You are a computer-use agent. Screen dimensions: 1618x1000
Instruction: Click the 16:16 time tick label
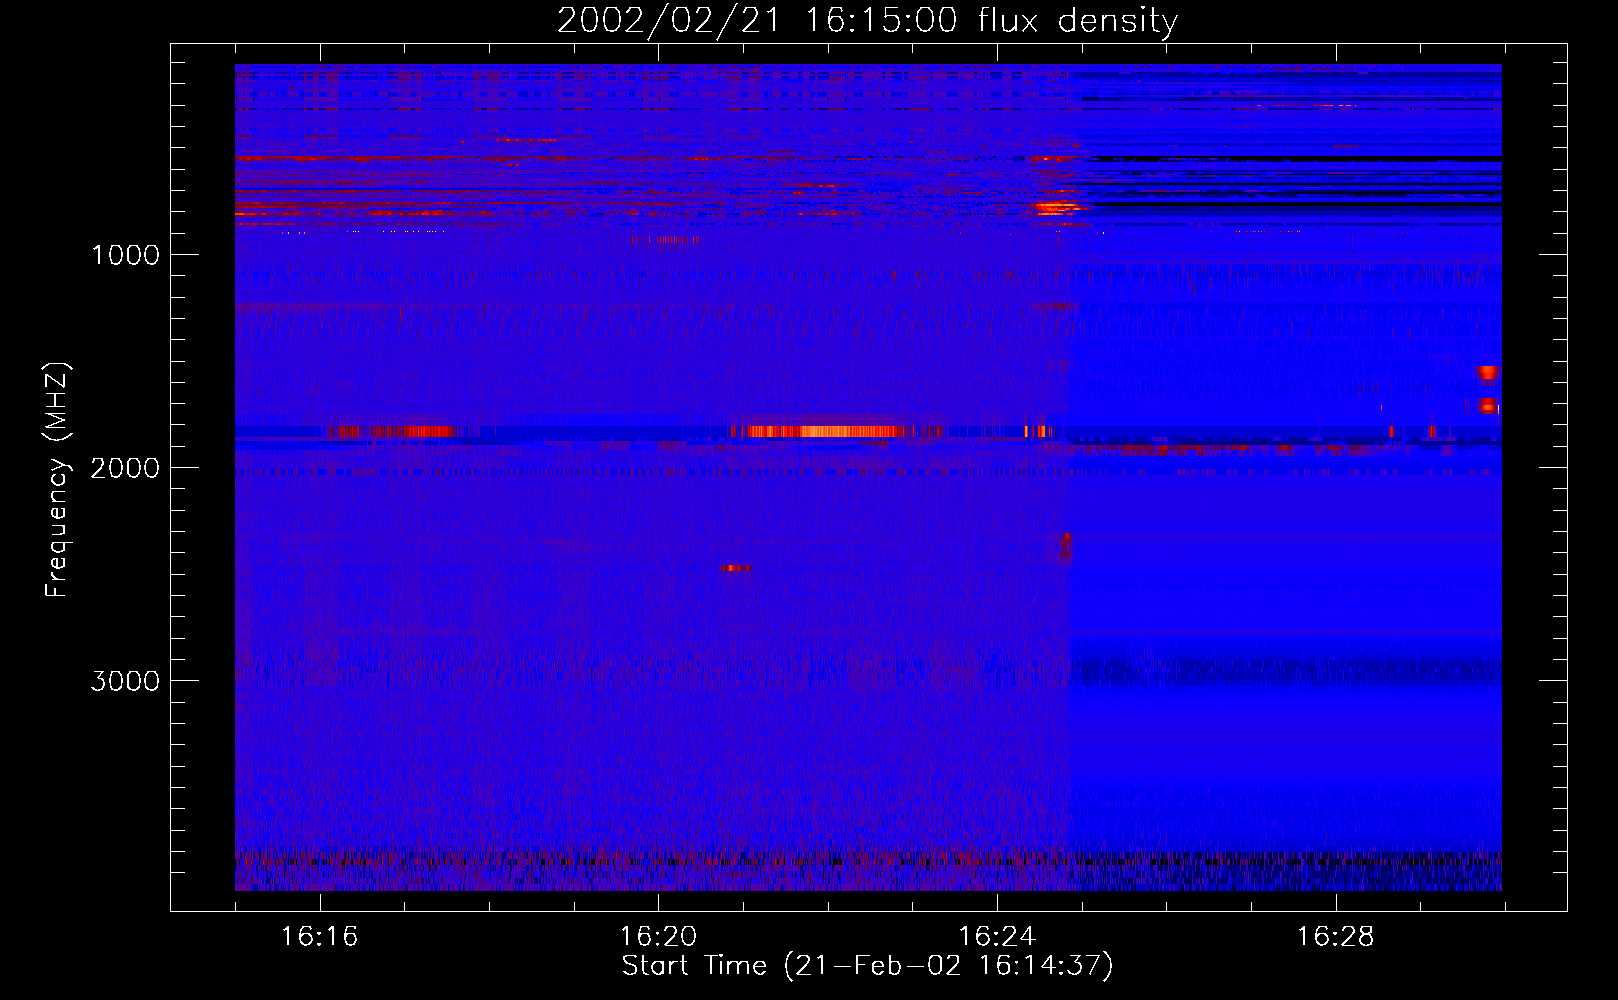(319, 937)
